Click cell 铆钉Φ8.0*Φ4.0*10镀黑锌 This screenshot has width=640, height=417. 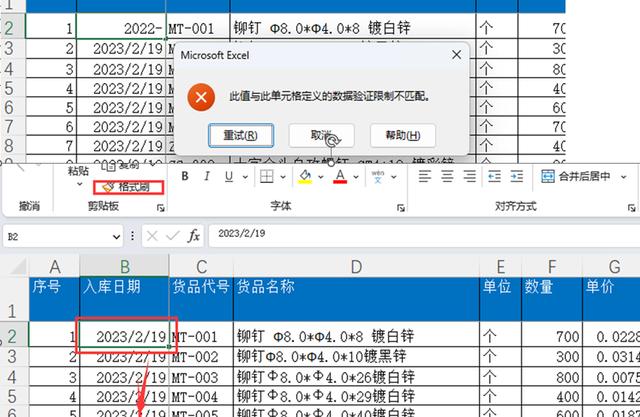point(356,357)
